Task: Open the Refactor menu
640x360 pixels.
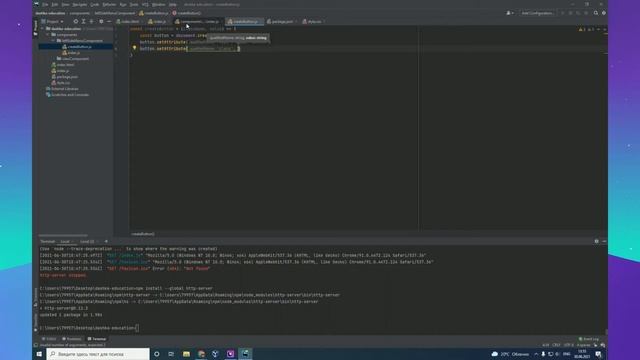Action: pos(109,4)
